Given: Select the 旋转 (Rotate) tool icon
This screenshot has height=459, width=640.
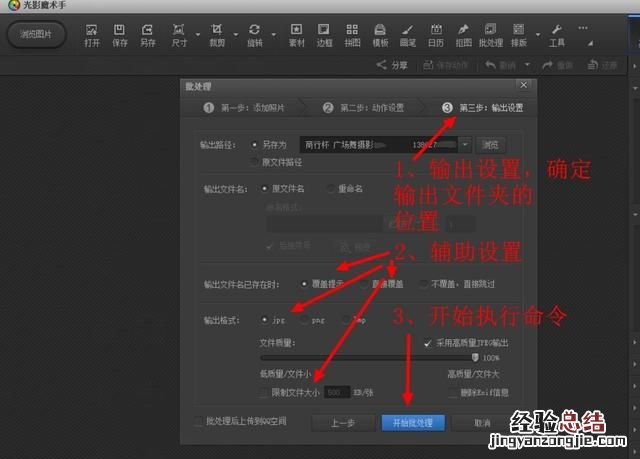Looking at the screenshot, I should [255, 35].
